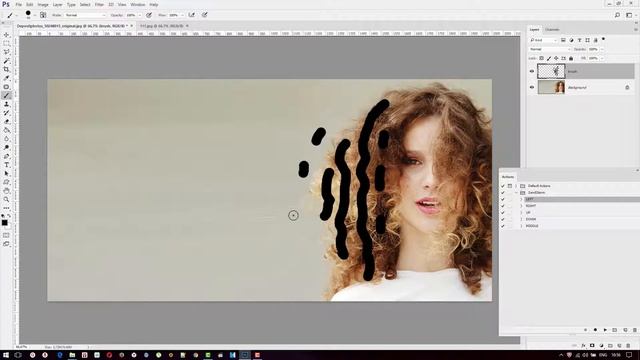Screen dimensions: 640x360
Task: Select the Spot Healing Brush tool
Action: coord(6,87)
